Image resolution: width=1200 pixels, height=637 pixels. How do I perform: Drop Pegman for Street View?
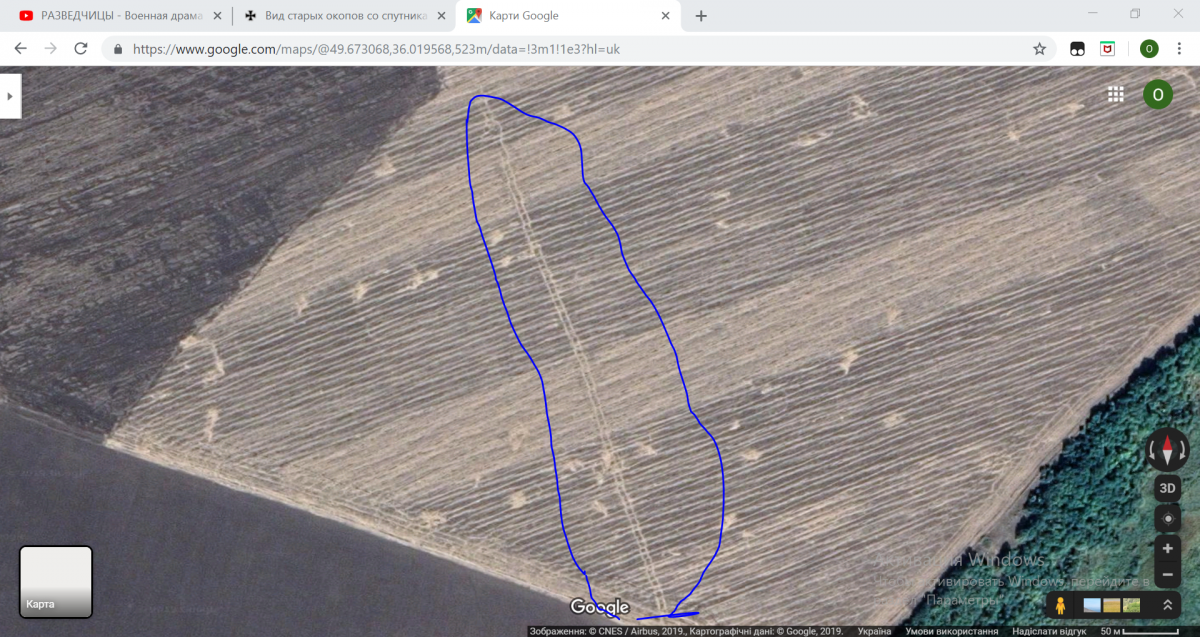click(x=1061, y=605)
